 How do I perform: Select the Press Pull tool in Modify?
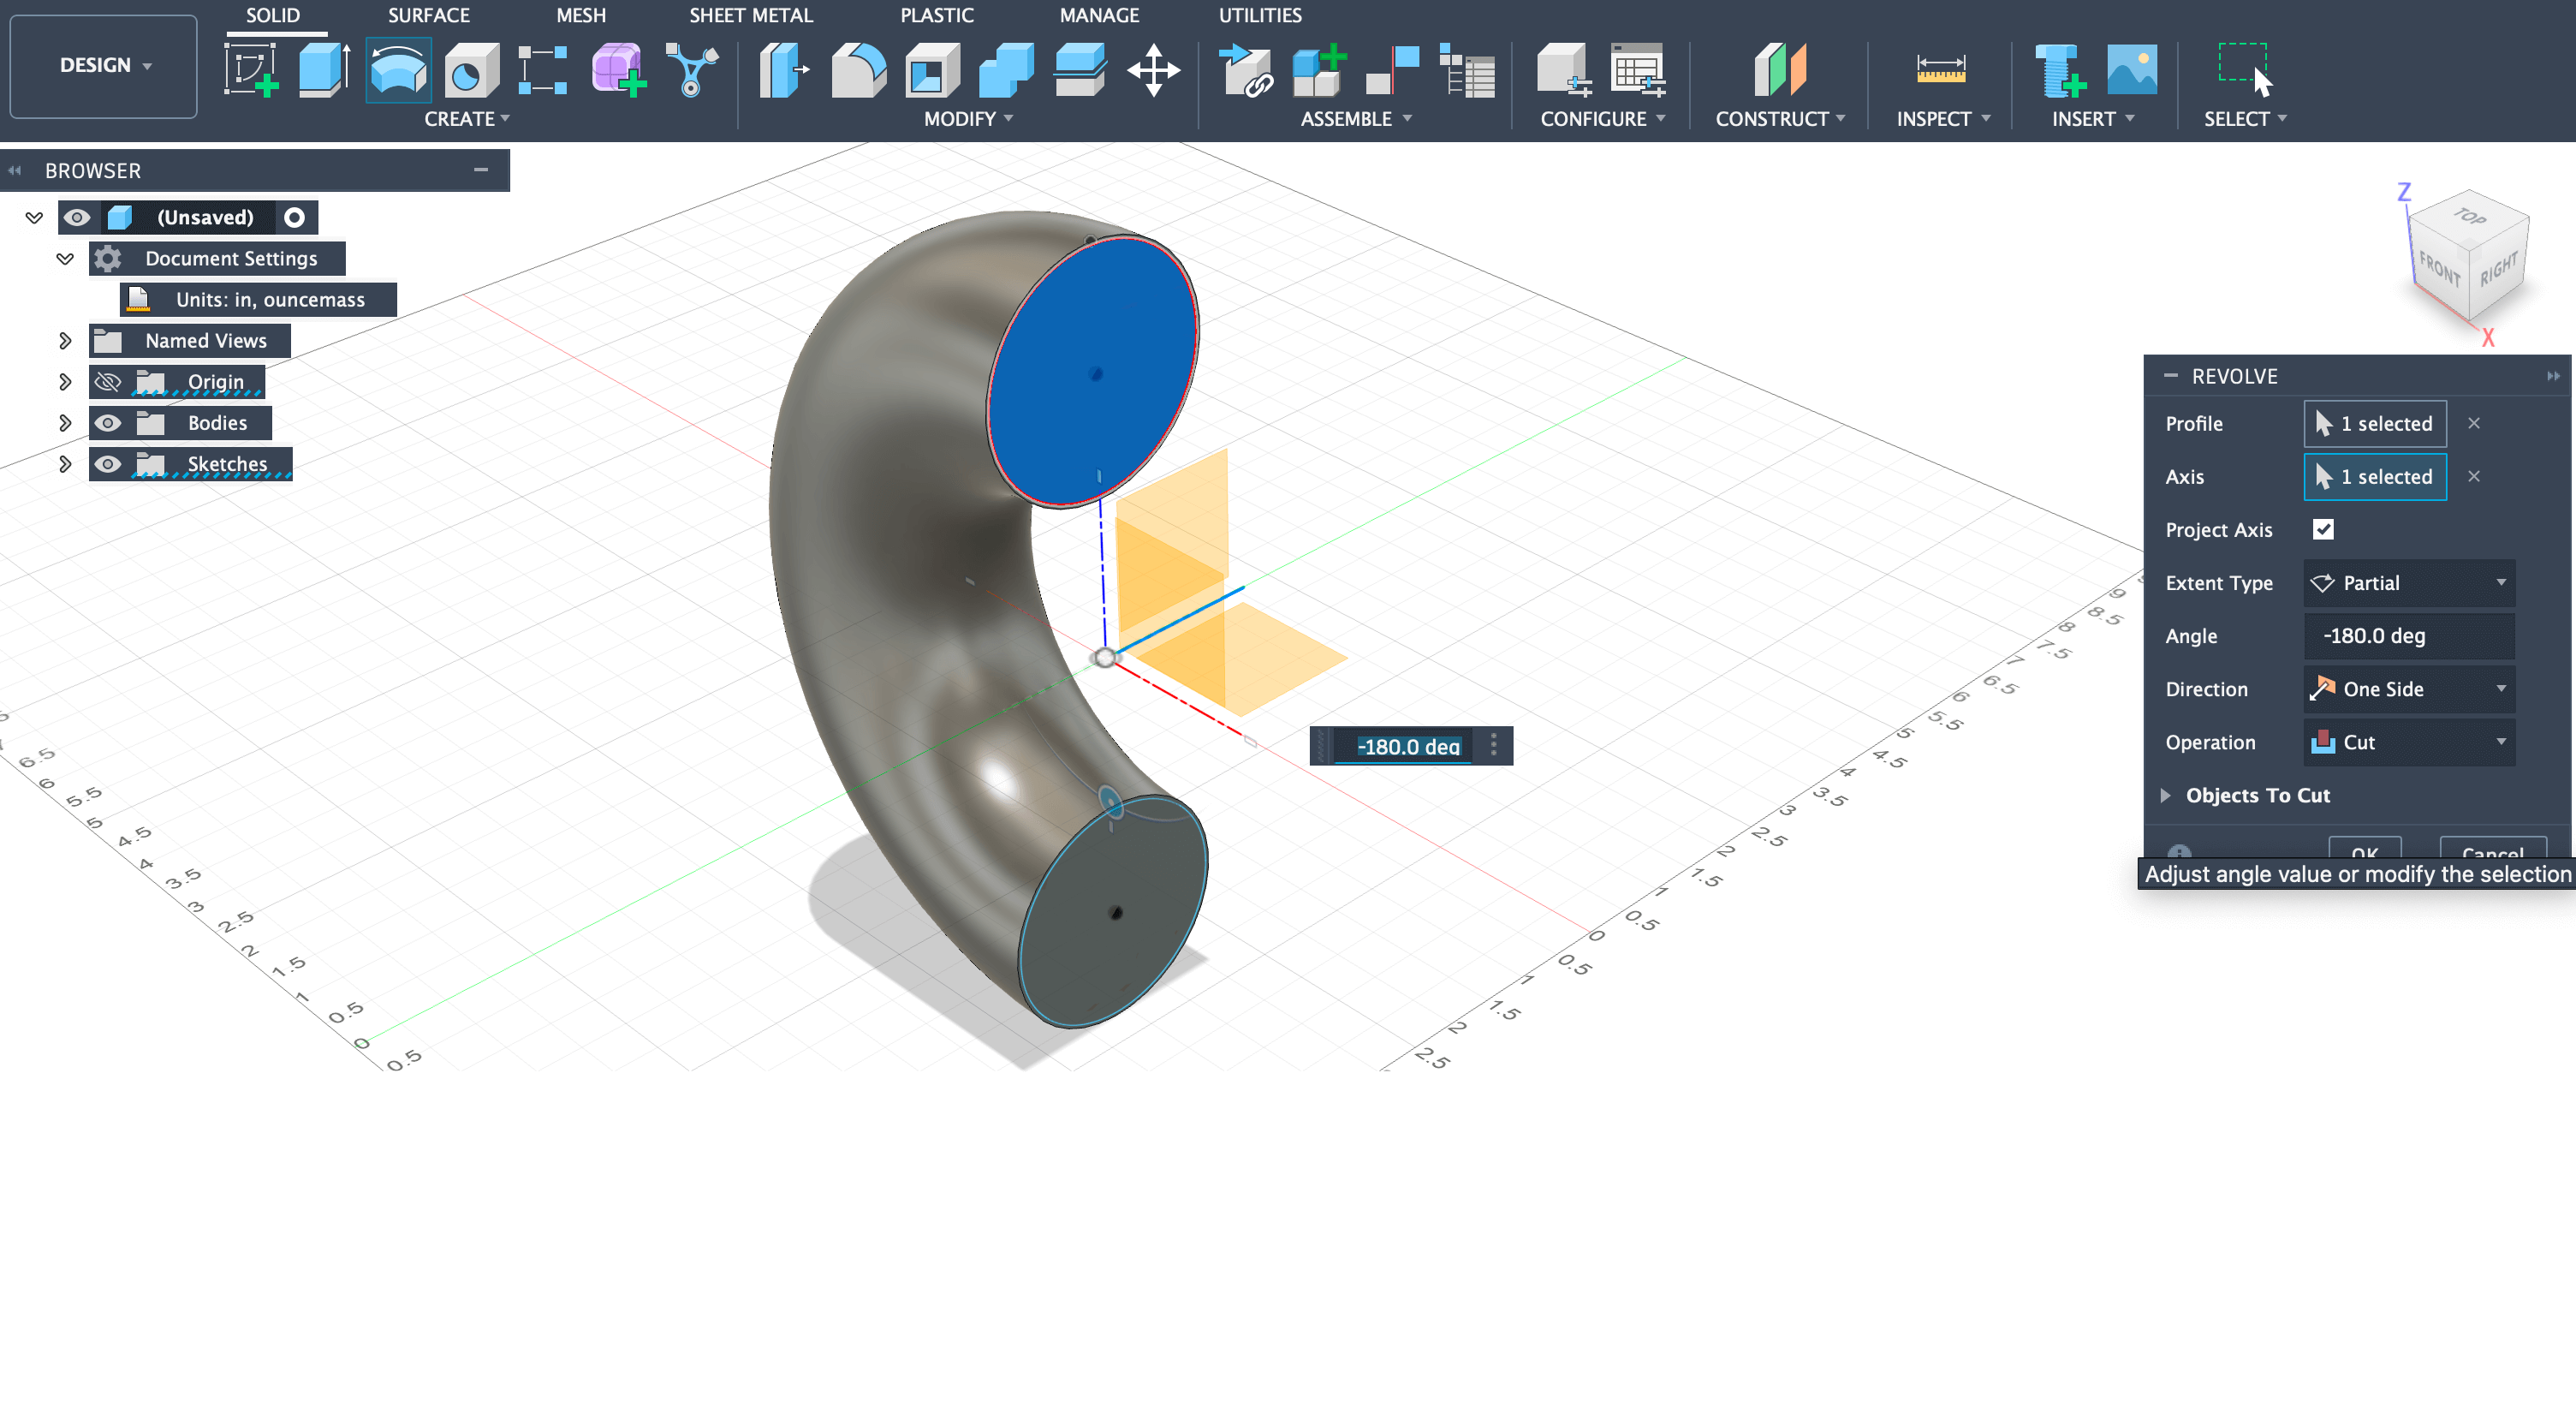pyautogui.click(x=785, y=70)
